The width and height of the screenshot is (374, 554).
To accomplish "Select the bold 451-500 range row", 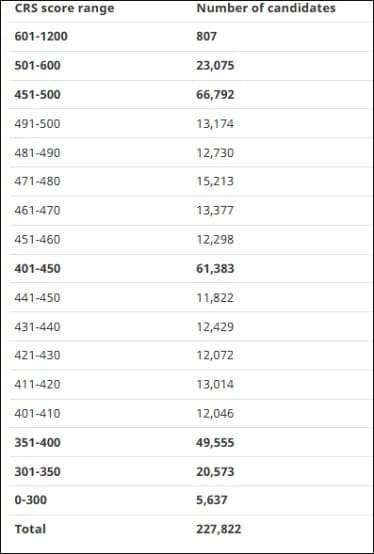I will coord(190,95).
